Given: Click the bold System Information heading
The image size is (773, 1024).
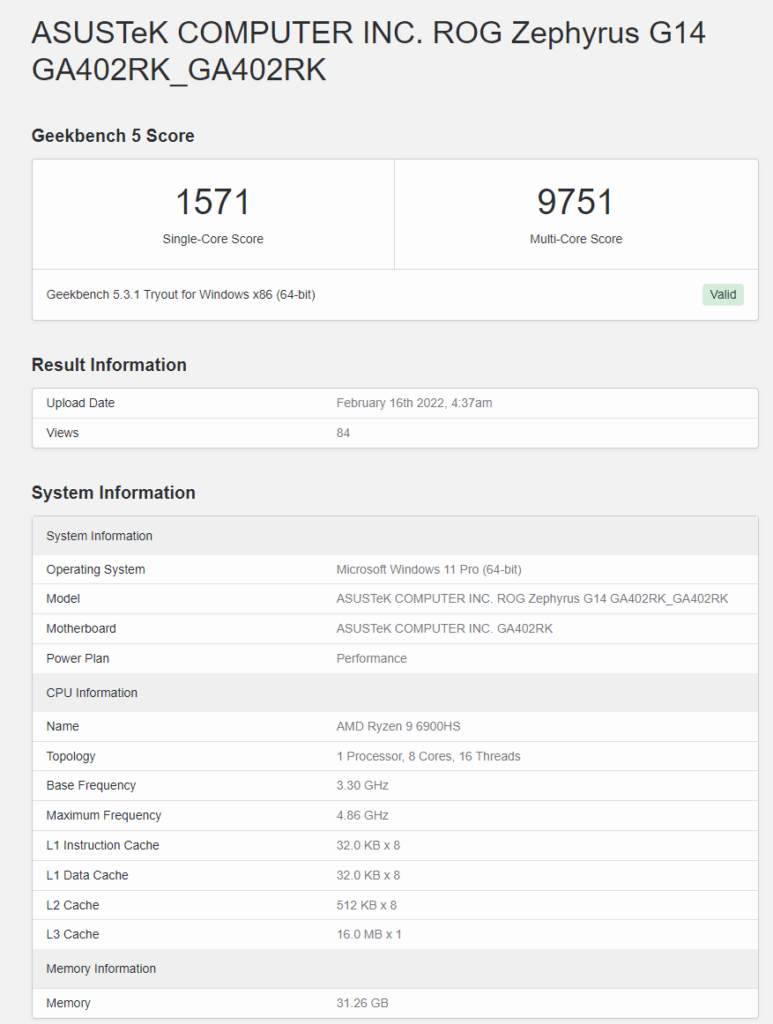Looking at the screenshot, I should [x=114, y=493].
